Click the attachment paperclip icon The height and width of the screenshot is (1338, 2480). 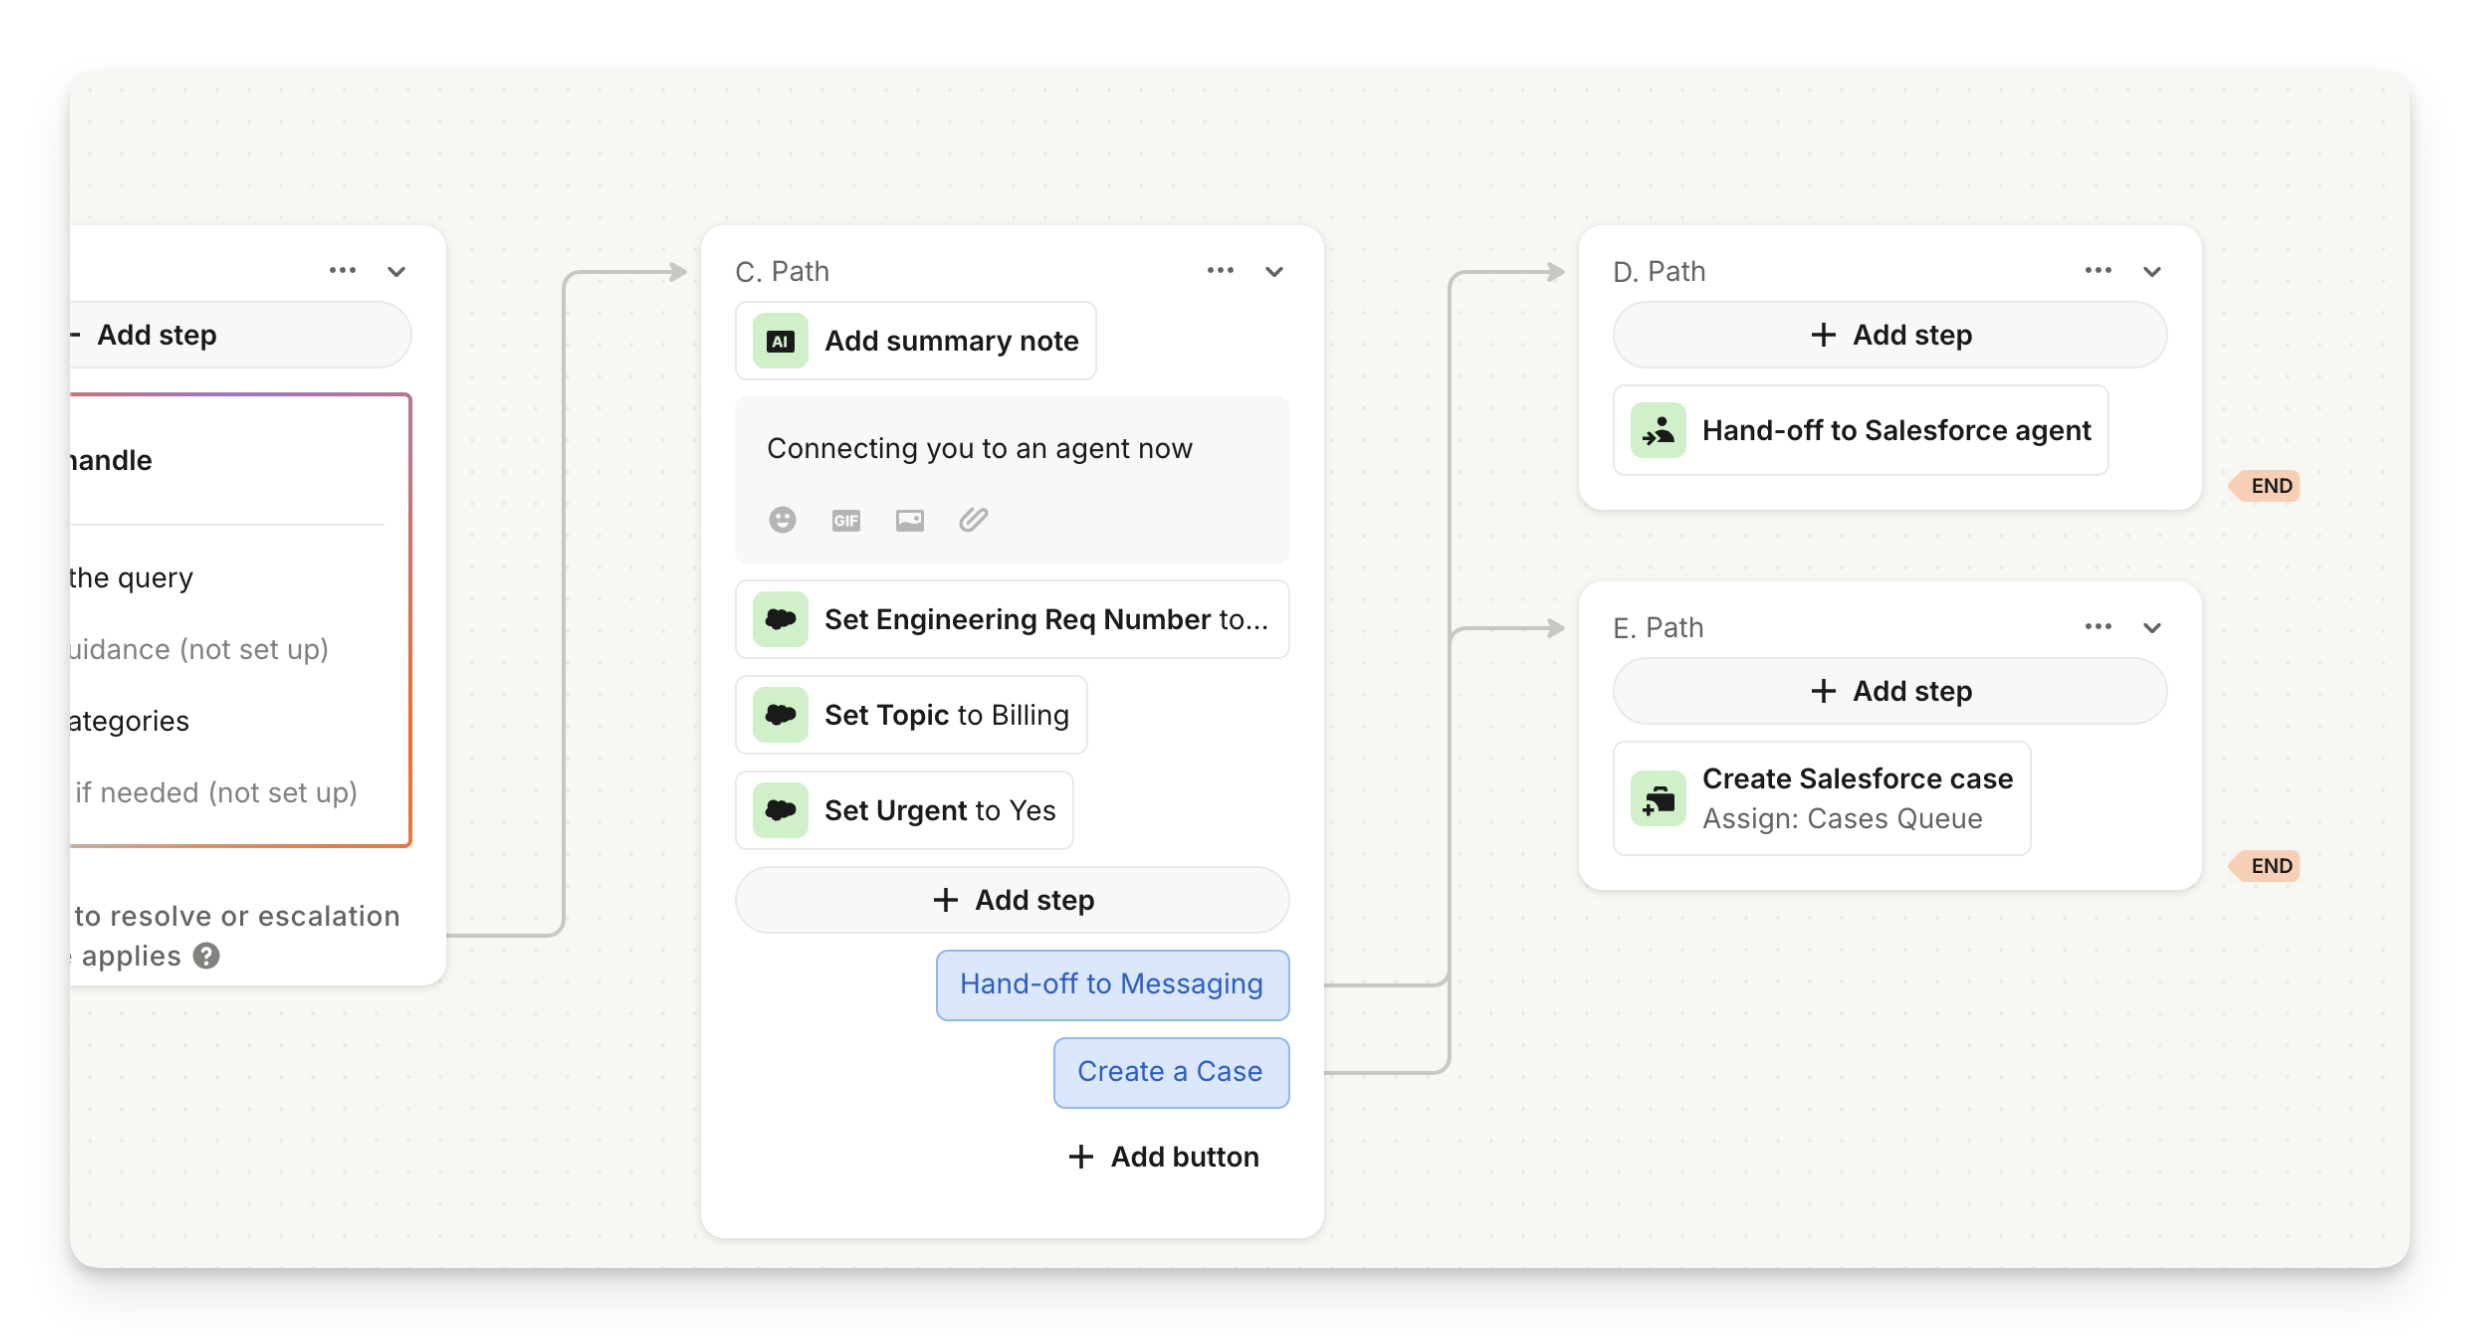pos(973,519)
